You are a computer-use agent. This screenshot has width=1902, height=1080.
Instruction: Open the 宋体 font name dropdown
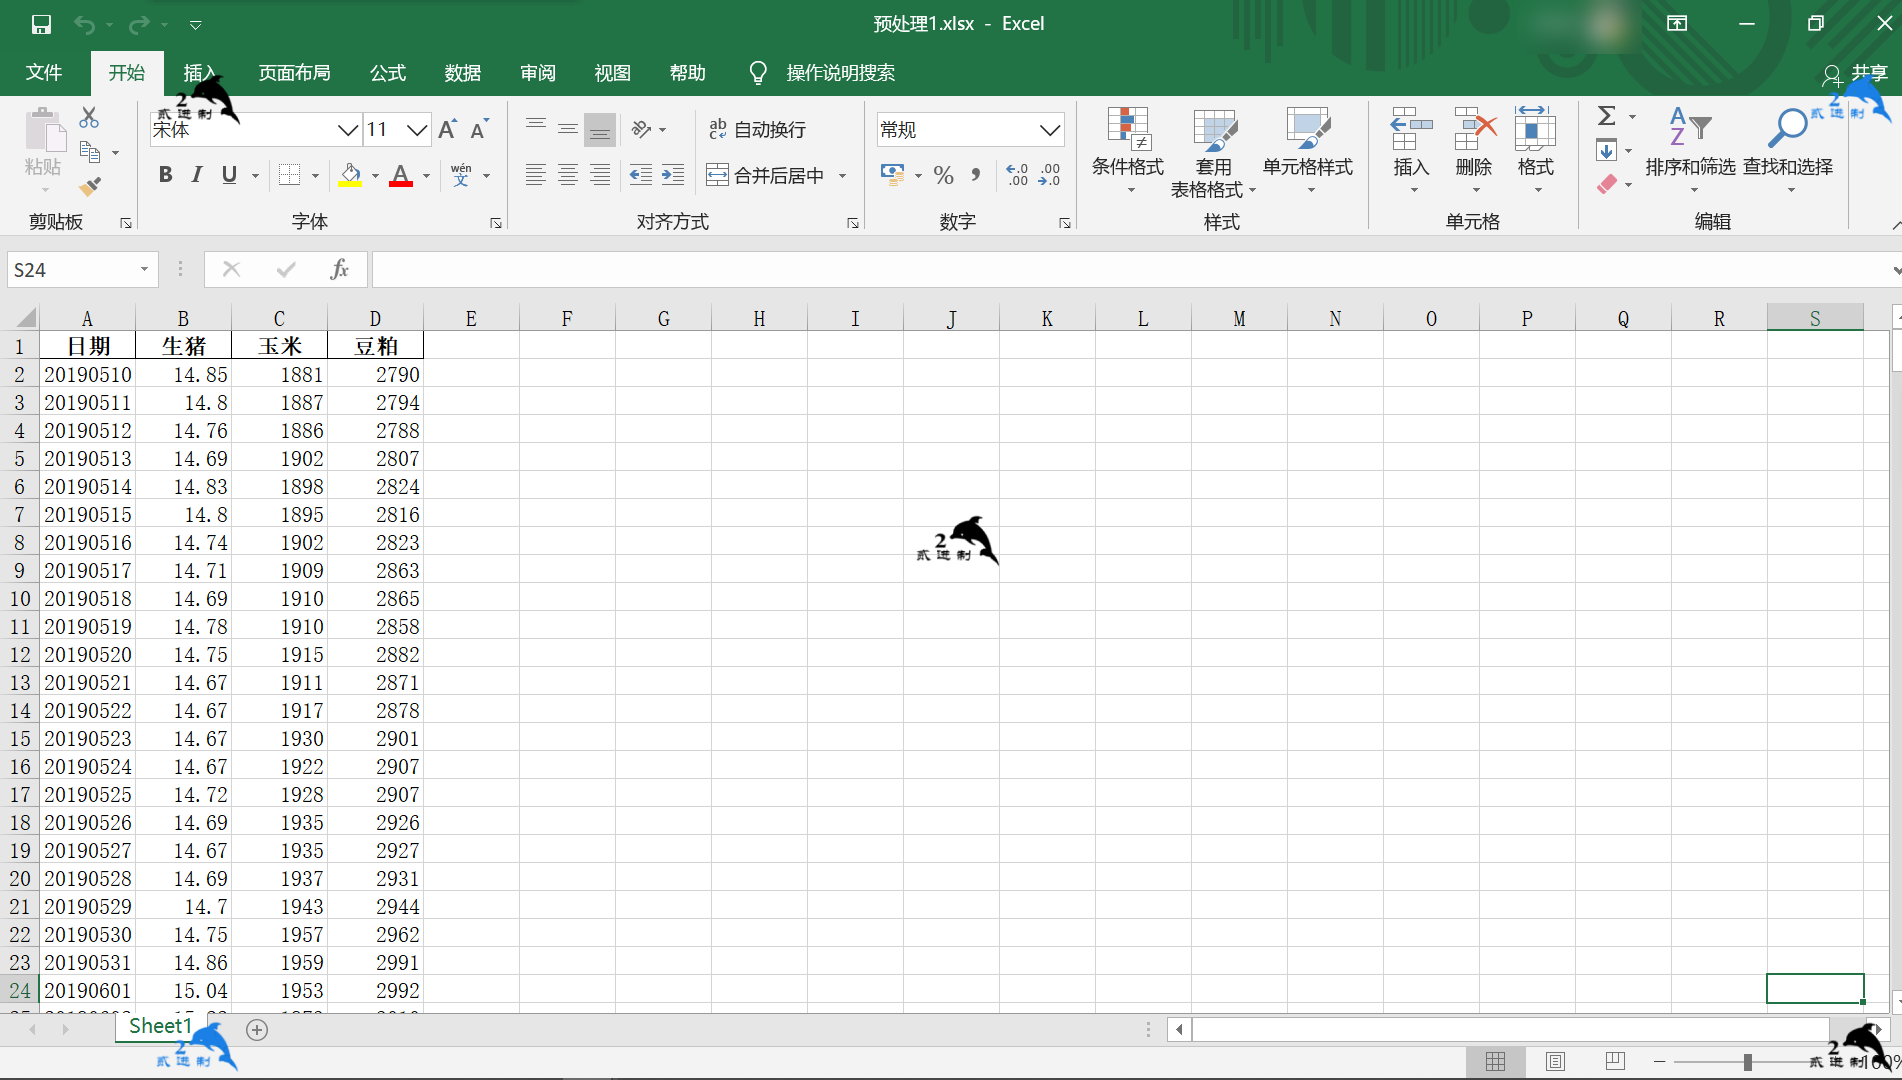(x=347, y=130)
